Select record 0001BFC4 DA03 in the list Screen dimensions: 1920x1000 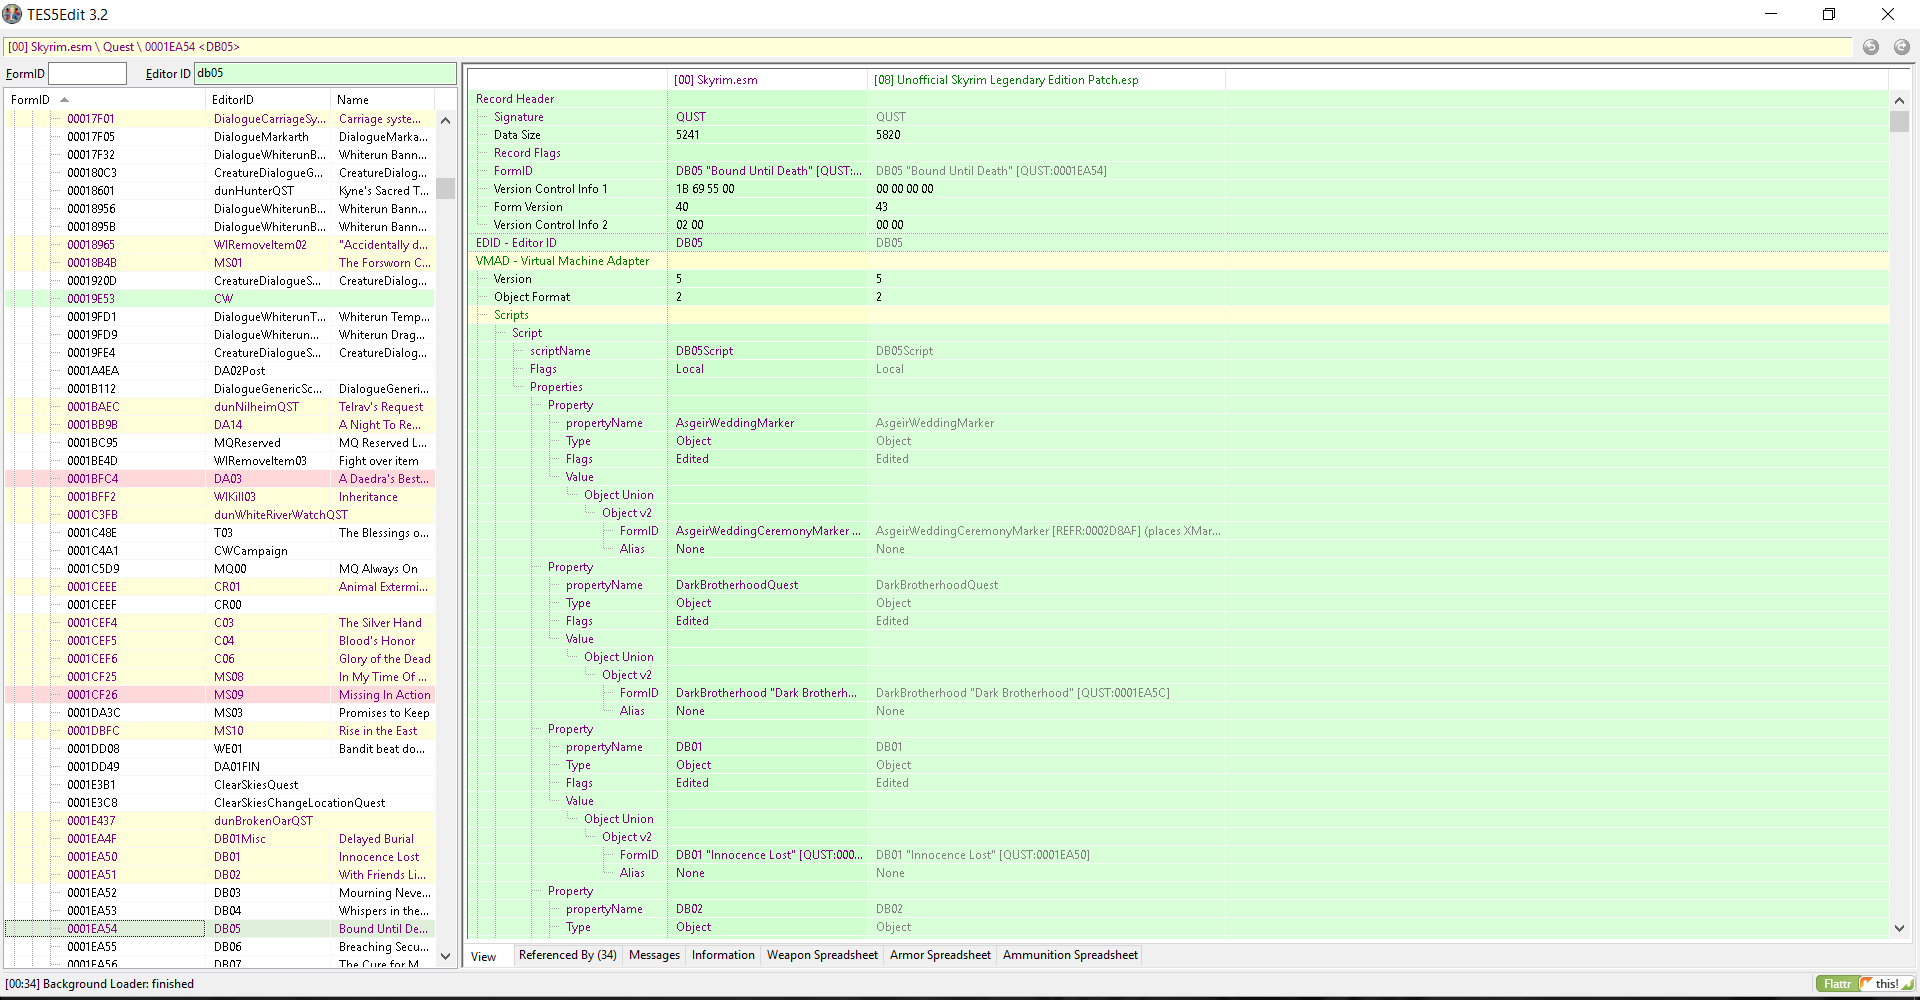click(220, 479)
